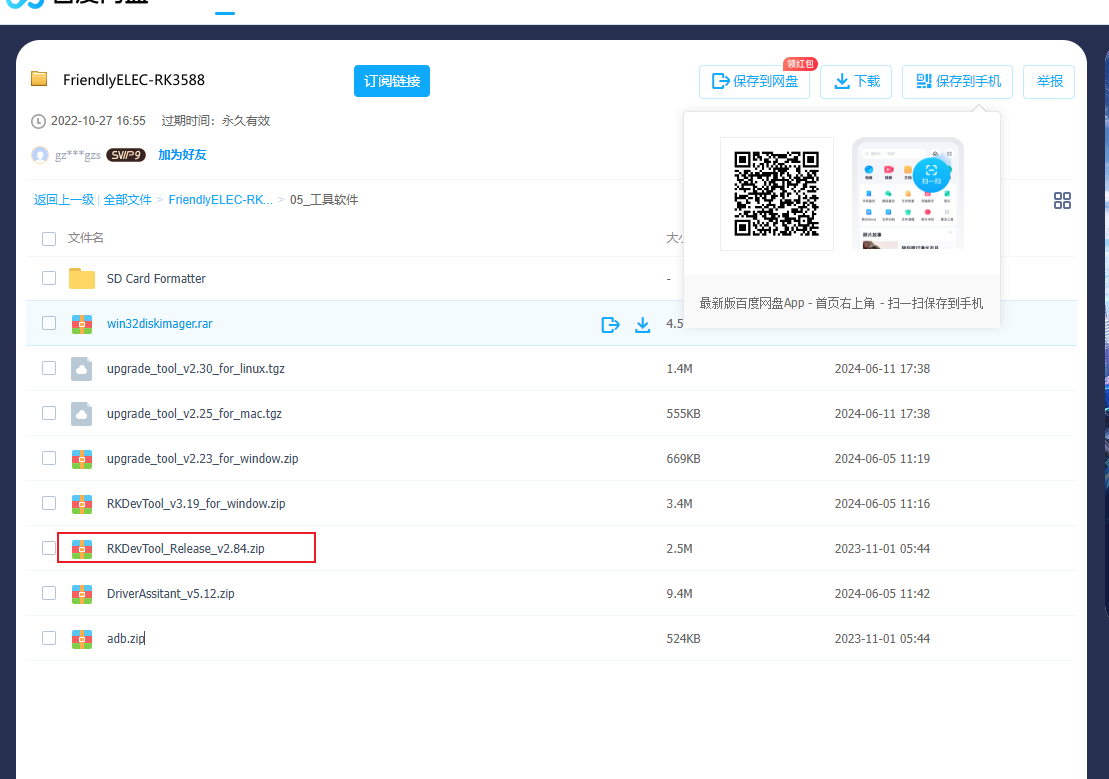
Task: Check DriverAssitant_v5.12.zip checkbox
Action: (x=49, y=593)
